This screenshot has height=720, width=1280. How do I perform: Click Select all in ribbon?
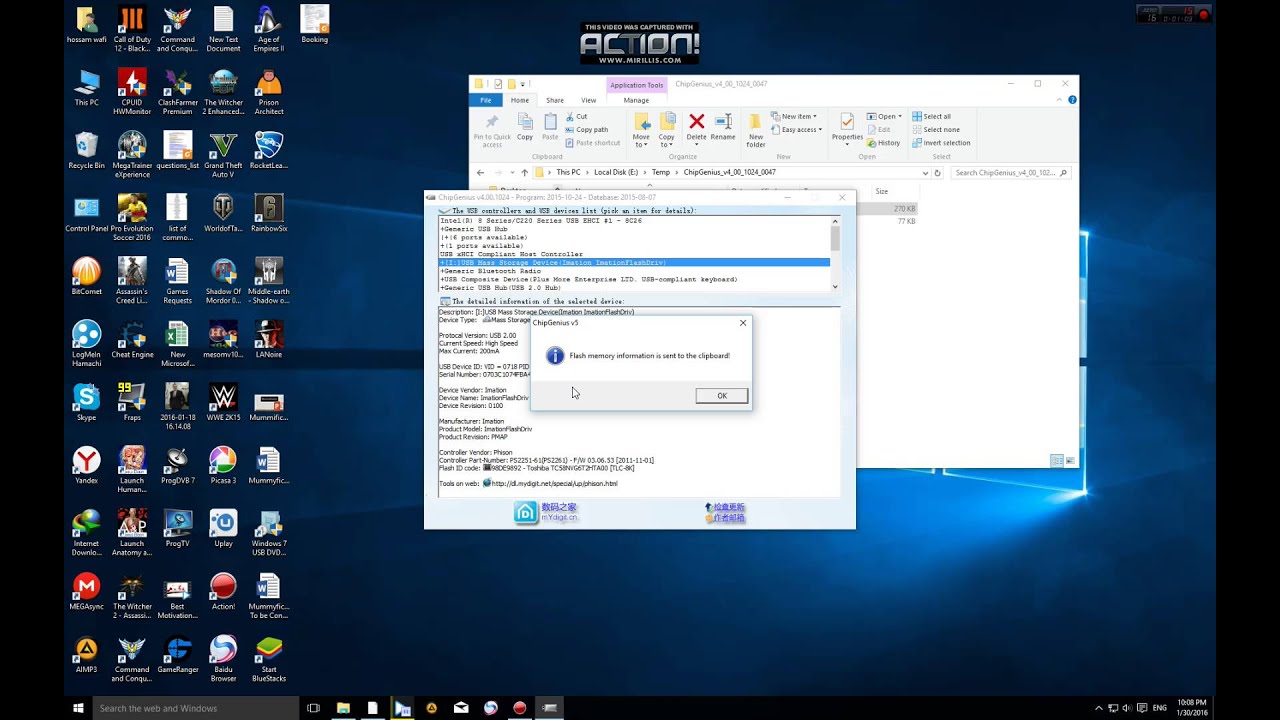(x=936, y=116)
